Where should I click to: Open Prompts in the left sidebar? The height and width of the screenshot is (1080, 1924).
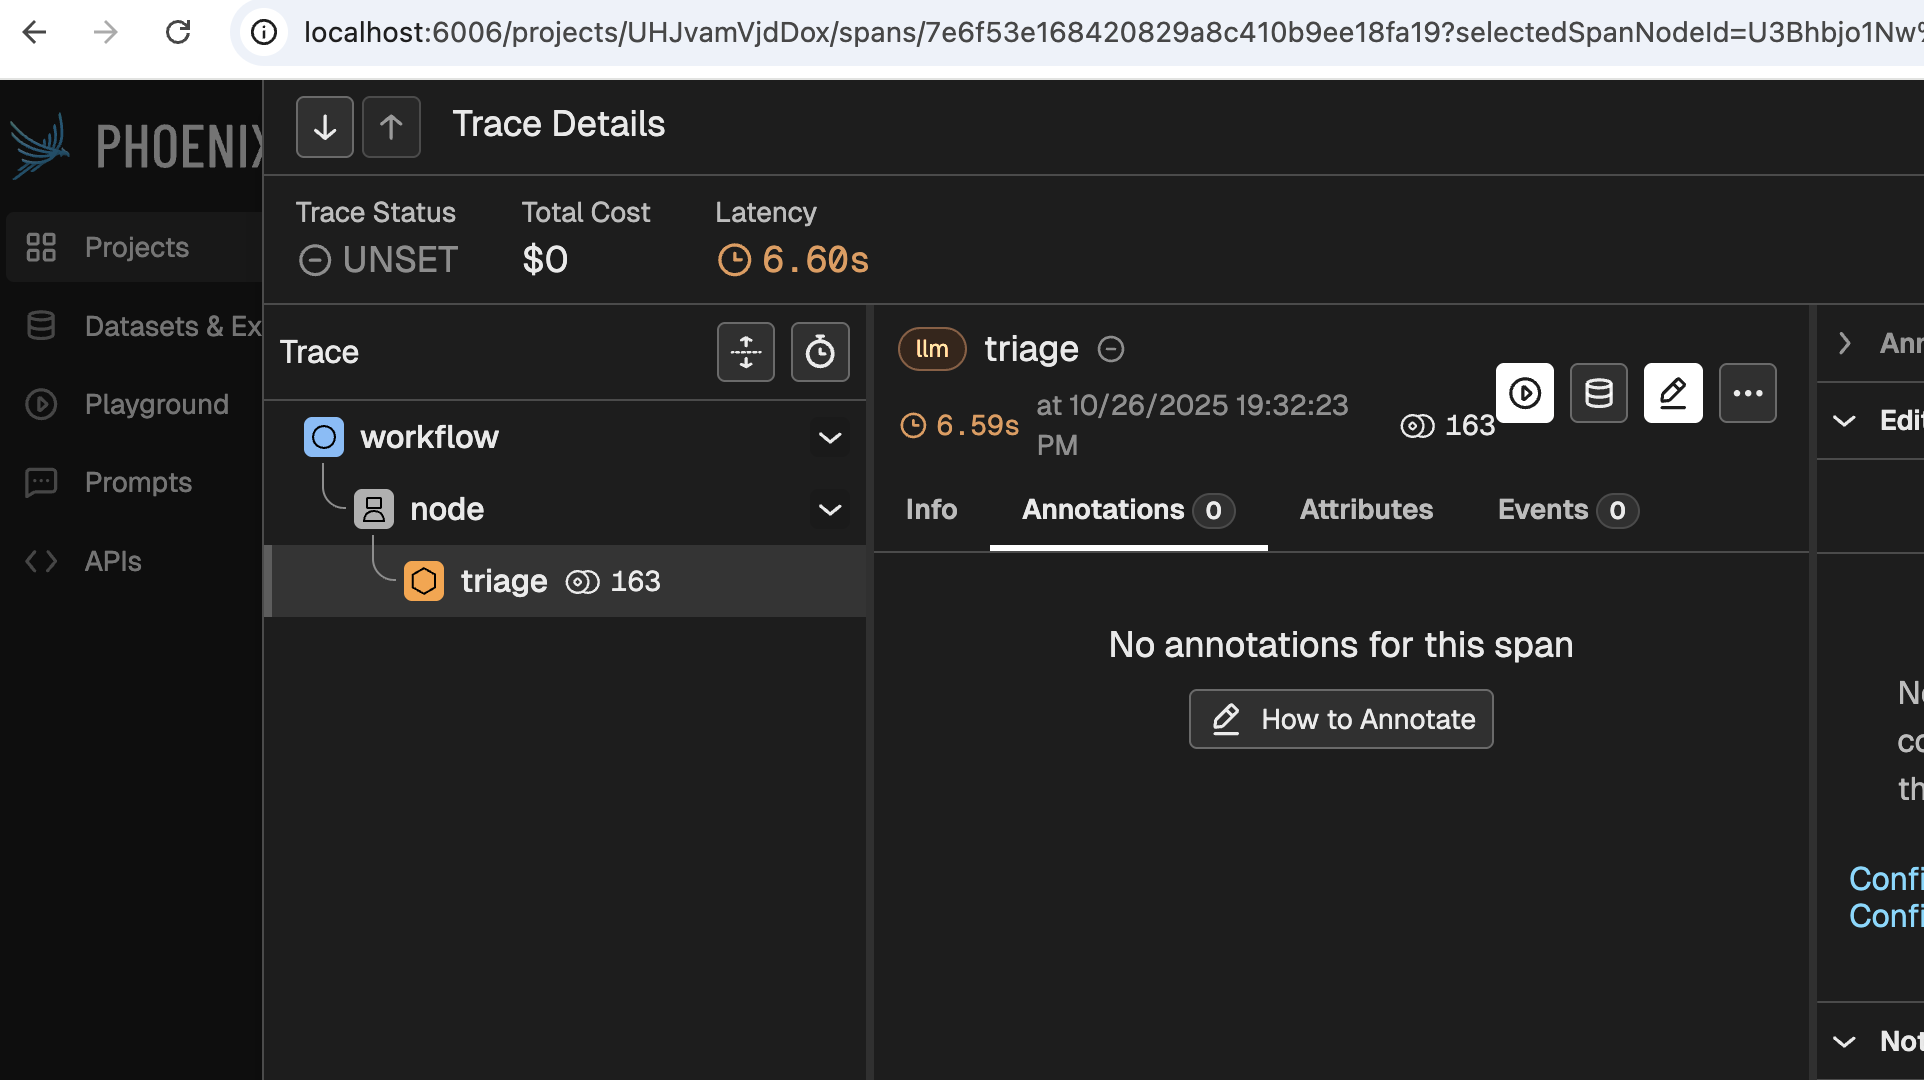138,483
